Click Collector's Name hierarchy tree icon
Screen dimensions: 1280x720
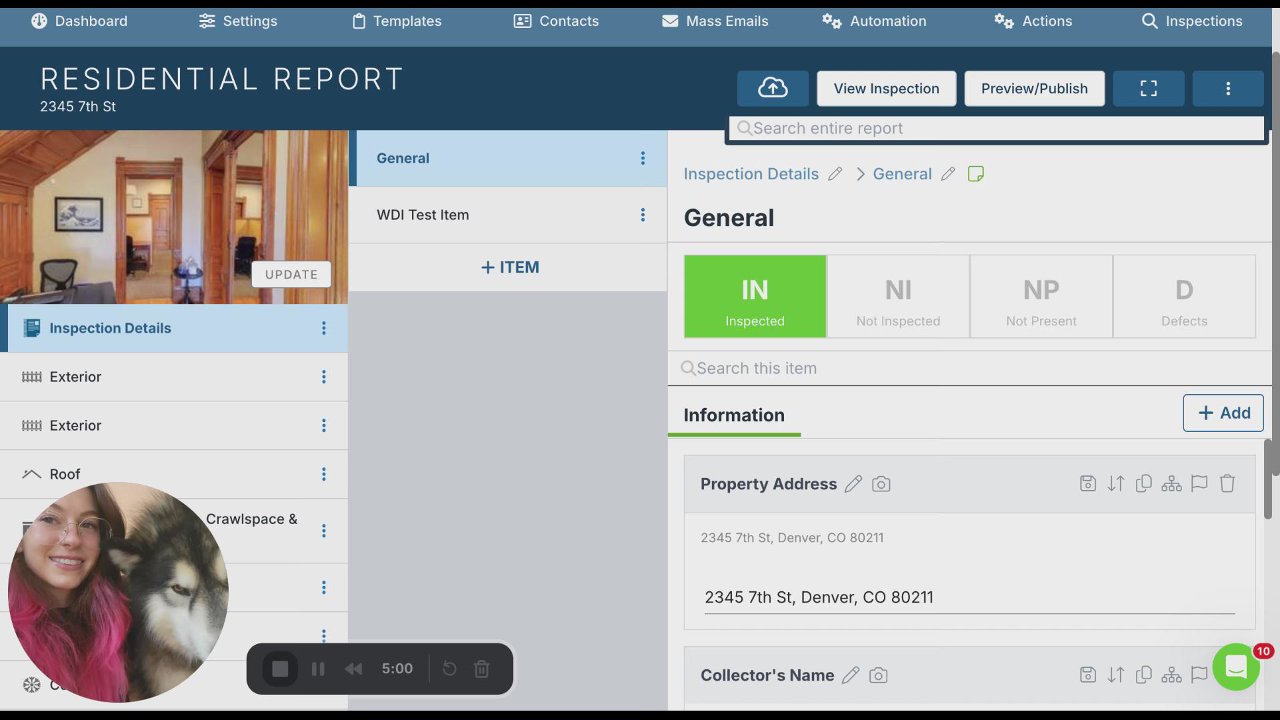pyautogui.click(x=1172, y=675)
